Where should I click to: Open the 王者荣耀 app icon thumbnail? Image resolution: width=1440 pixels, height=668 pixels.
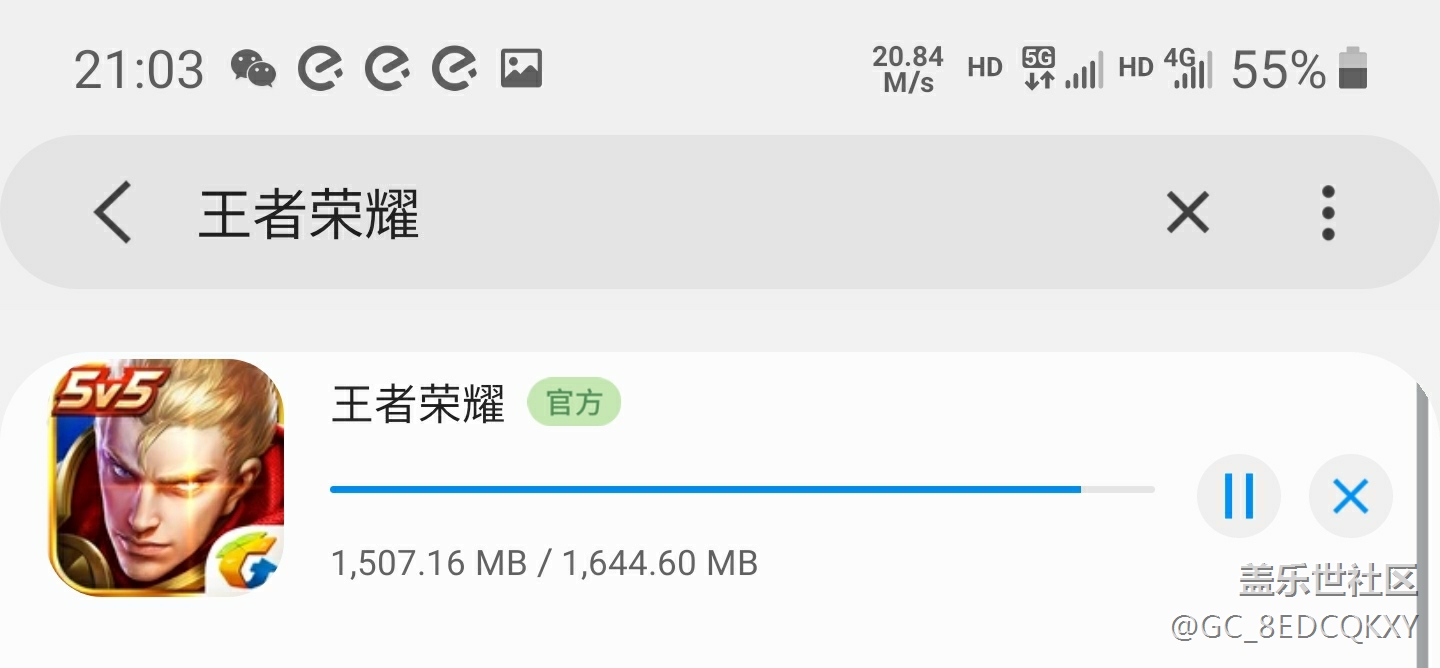[166, 478]
